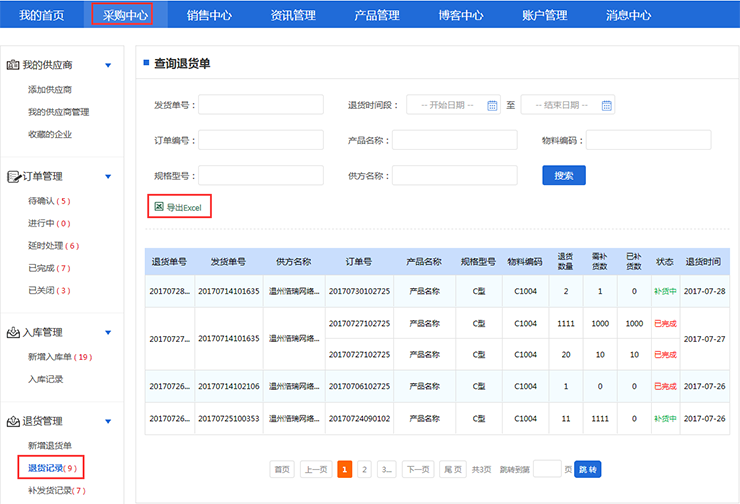Go to 尾页 last page

tap(453, 469)
